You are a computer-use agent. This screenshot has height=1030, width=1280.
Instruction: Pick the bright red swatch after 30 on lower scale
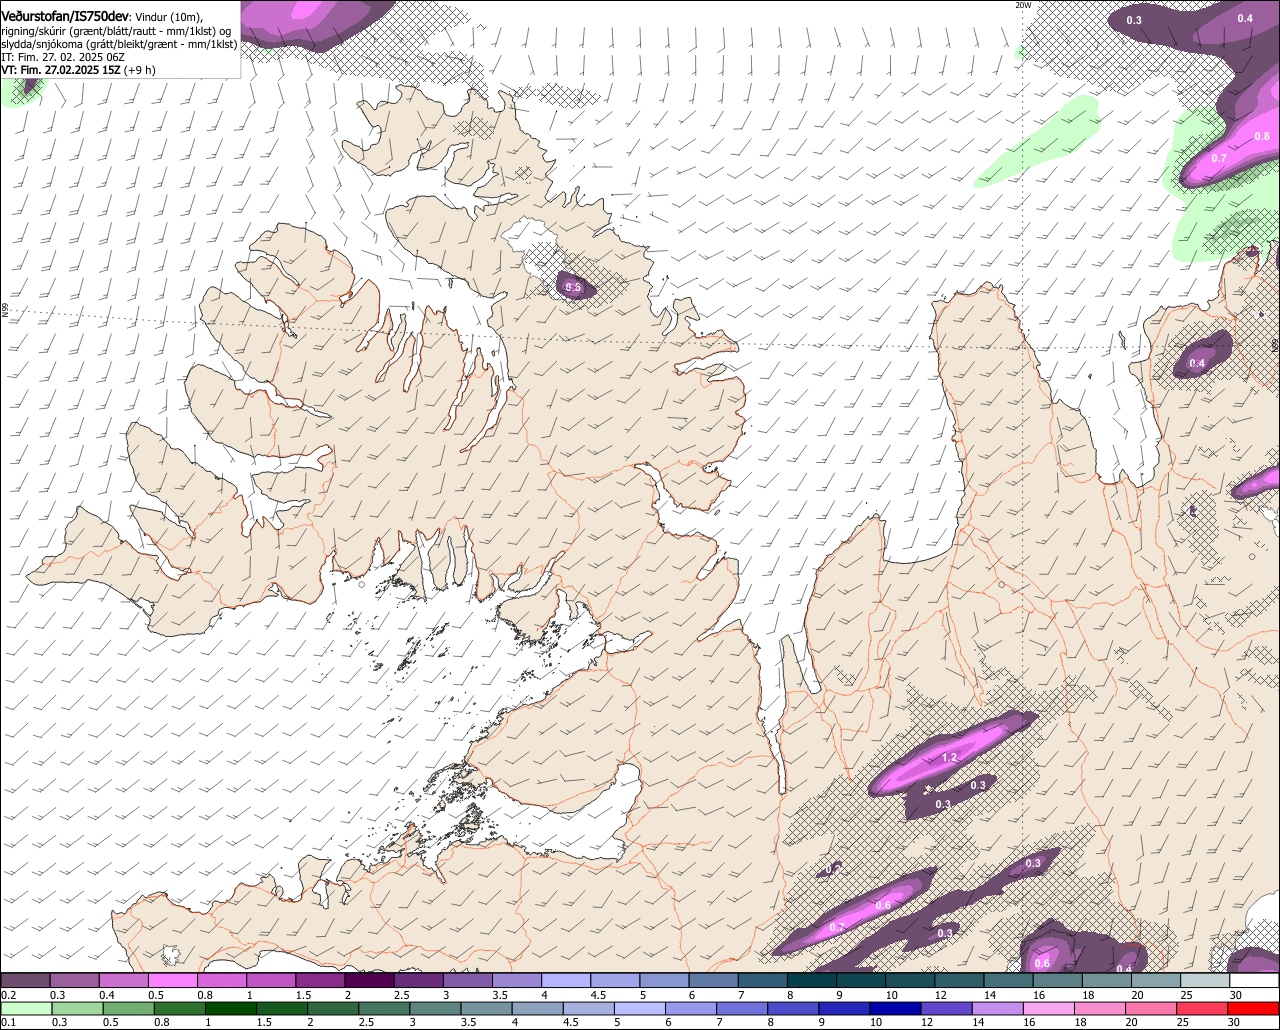pyautogui.click(x=1254, y=1008)
